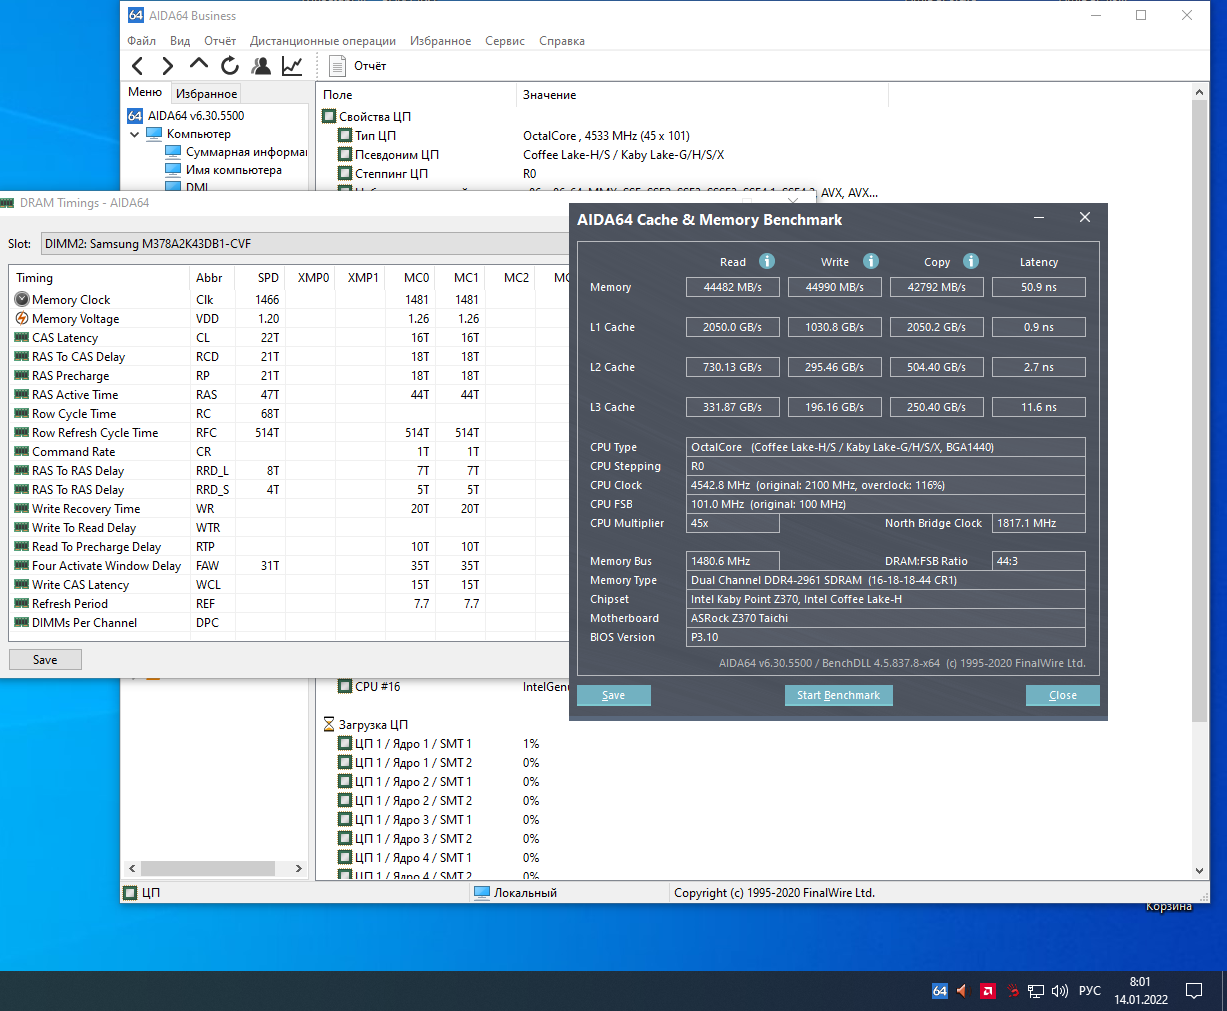Click the CAS Latency memory chip icon
The width and height of the screenshot is (1227, 1011).
(22, 337)
